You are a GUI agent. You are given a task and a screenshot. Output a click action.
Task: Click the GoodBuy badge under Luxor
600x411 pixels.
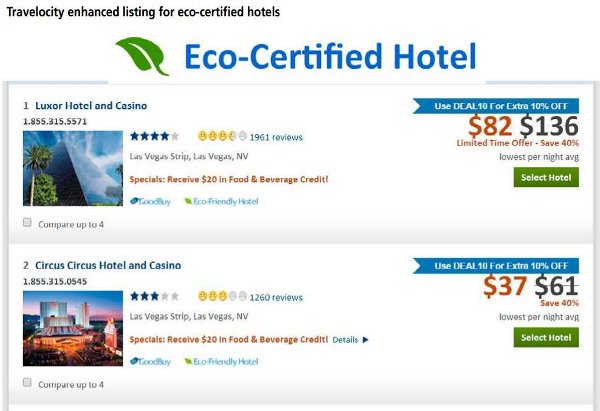(150, 201)
